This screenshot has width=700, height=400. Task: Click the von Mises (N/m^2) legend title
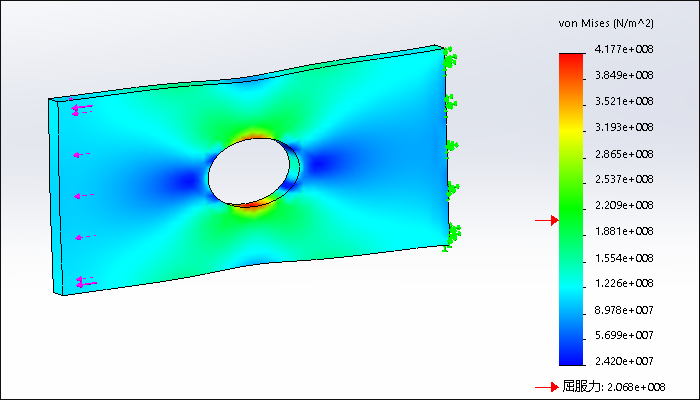606,24
